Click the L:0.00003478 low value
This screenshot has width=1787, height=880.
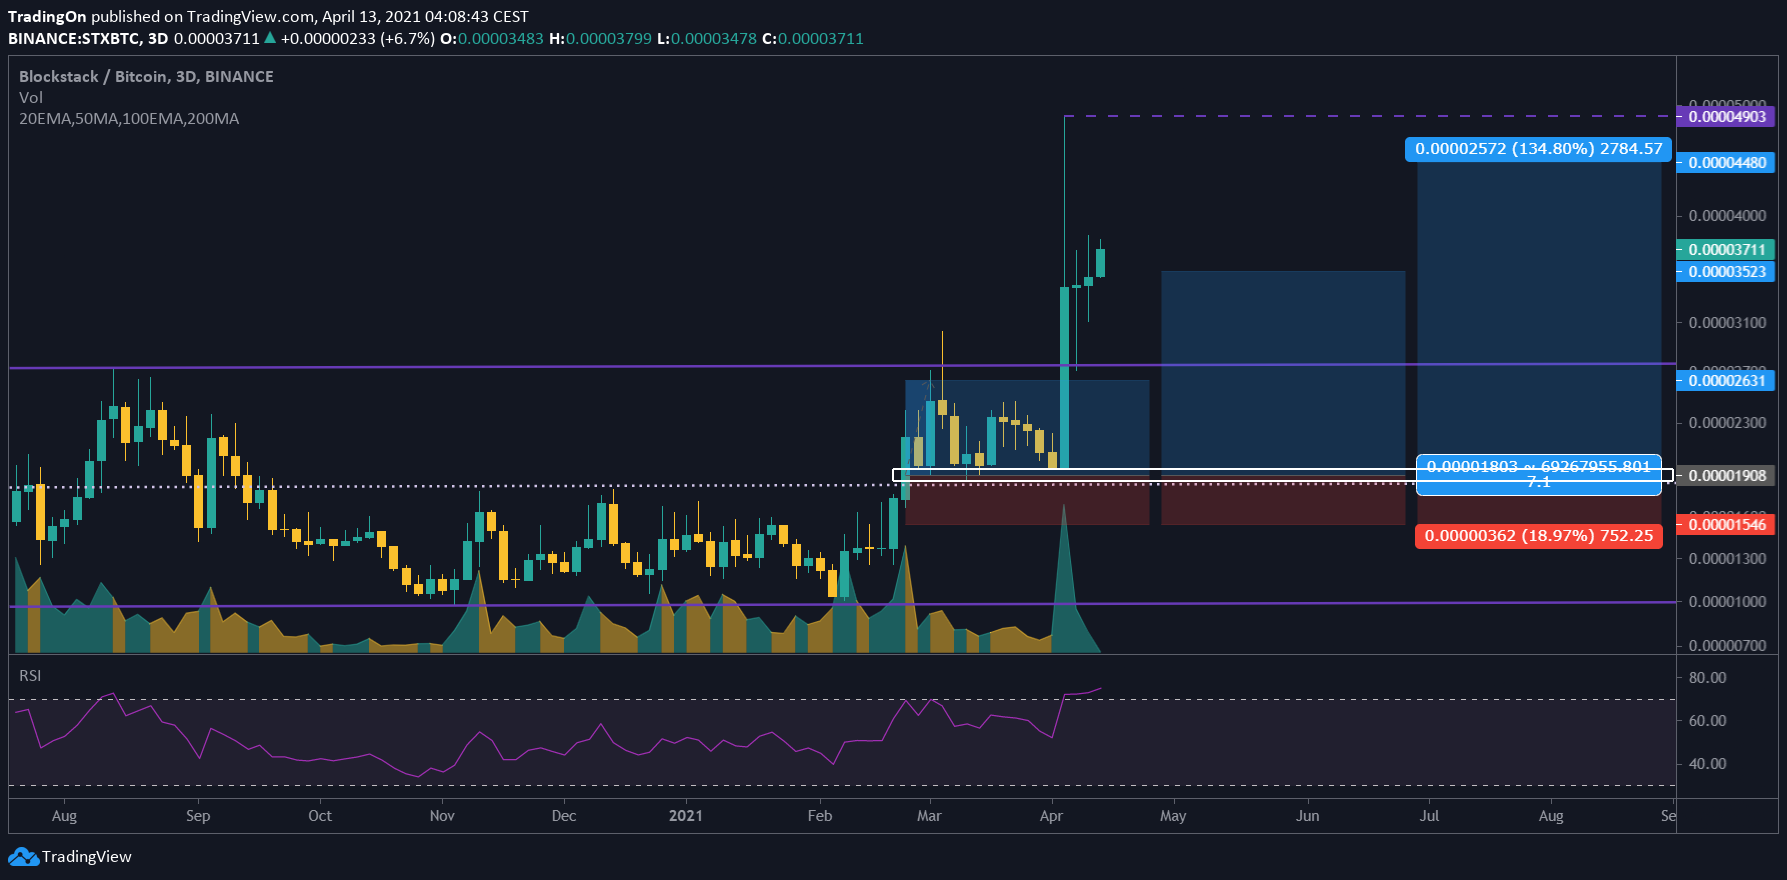pyautogui.click(x=707, y=39)
